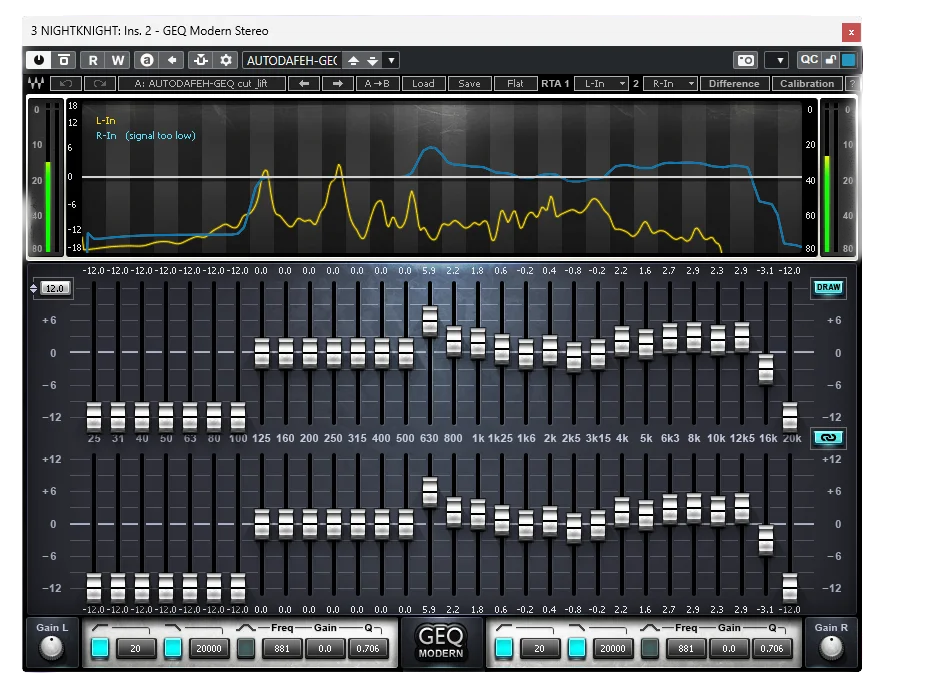Open dropdown next to camera icon
This screenshot has width=944, height=691.
[x=780, y=60]
